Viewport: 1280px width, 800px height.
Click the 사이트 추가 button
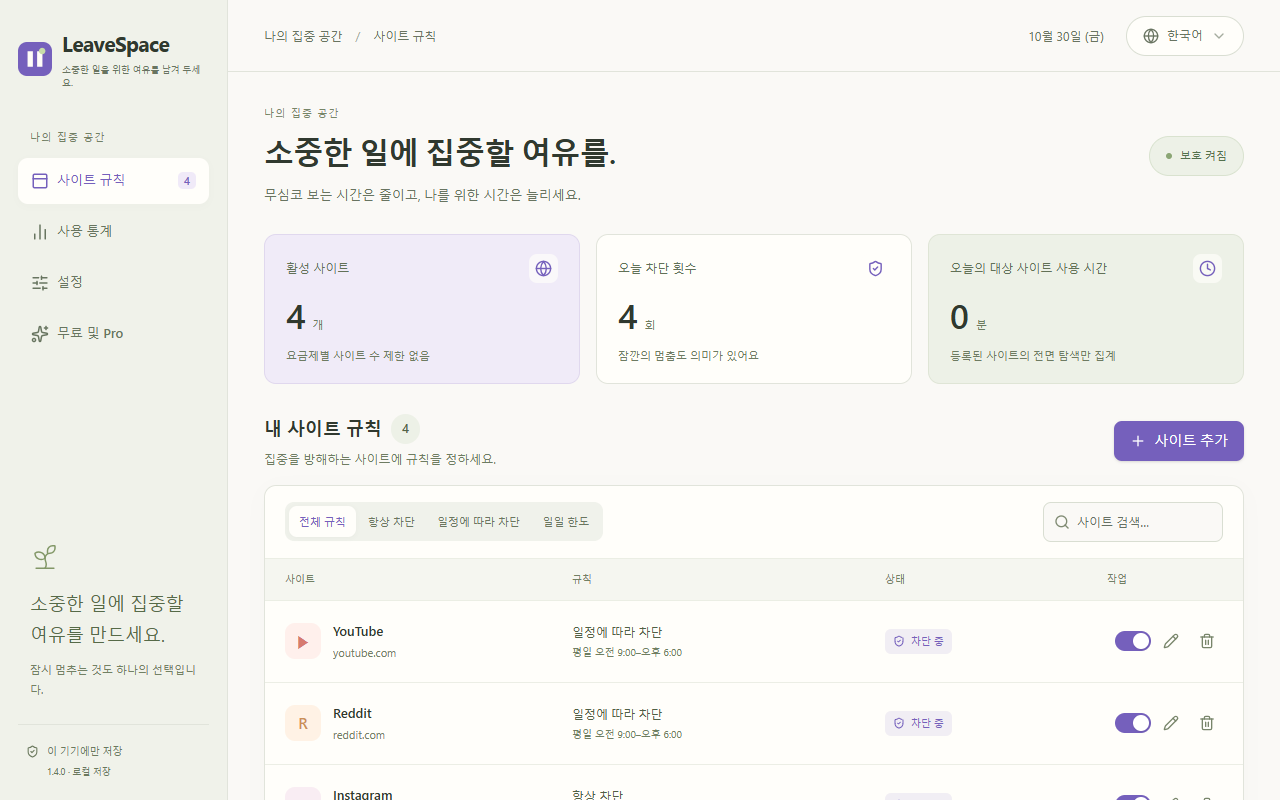[x=1179, y=441]
